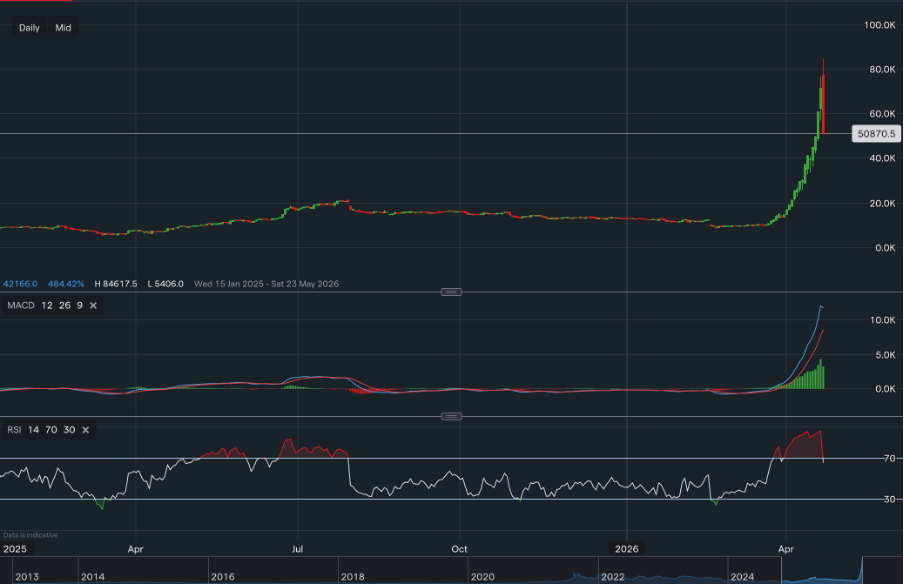
Task: Jump to 2020 in the navigator timeline
Action: 482,576
